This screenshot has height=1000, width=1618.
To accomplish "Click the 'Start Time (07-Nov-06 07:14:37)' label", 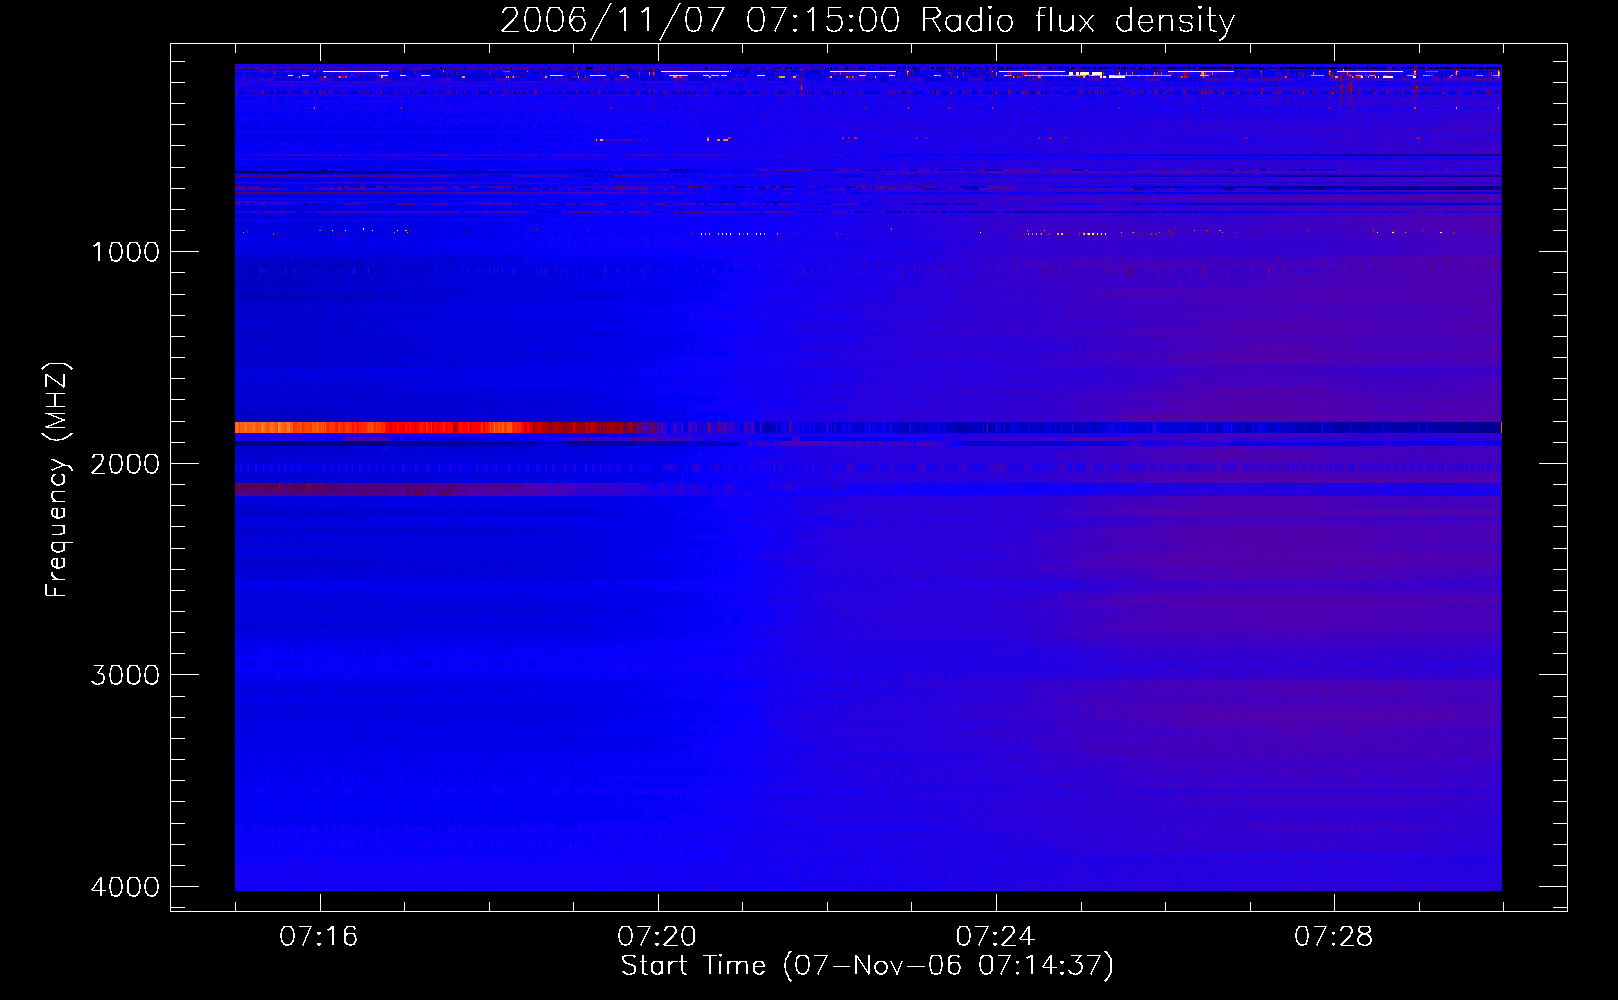I will [867, 966].
